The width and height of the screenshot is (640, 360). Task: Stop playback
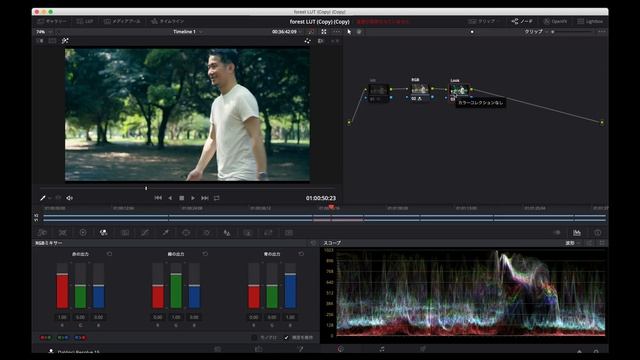[x=182, y=198]
